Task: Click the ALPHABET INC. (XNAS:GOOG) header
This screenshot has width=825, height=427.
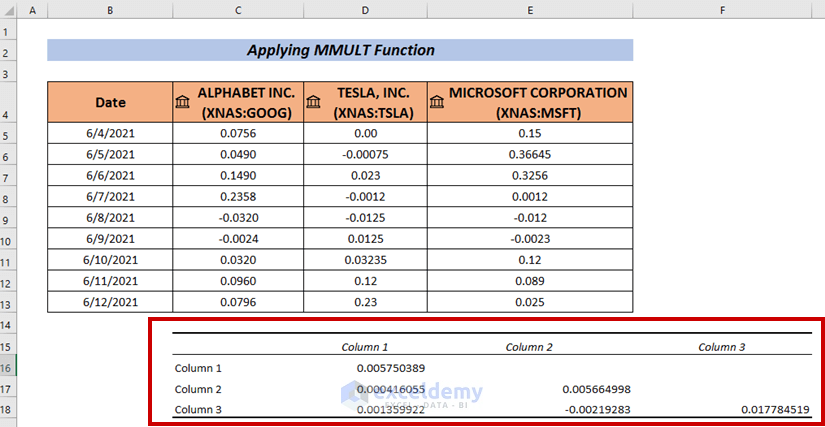Action: [238, 101]
